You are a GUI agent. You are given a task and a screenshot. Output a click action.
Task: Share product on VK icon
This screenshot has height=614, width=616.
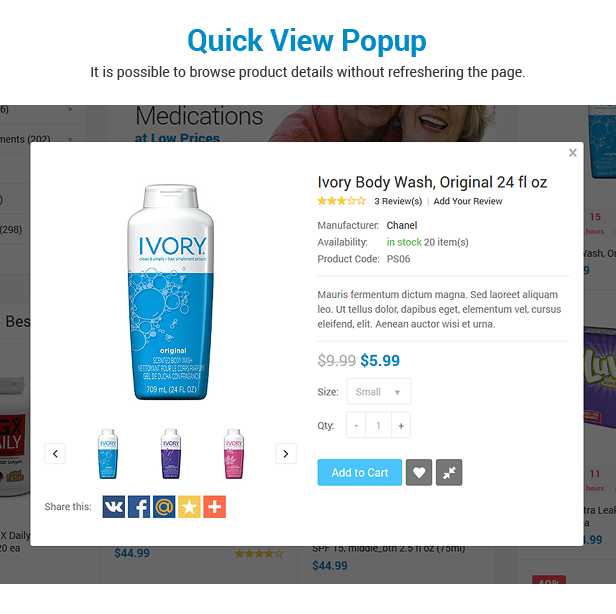pyautogui.click(x=114, y=506)
